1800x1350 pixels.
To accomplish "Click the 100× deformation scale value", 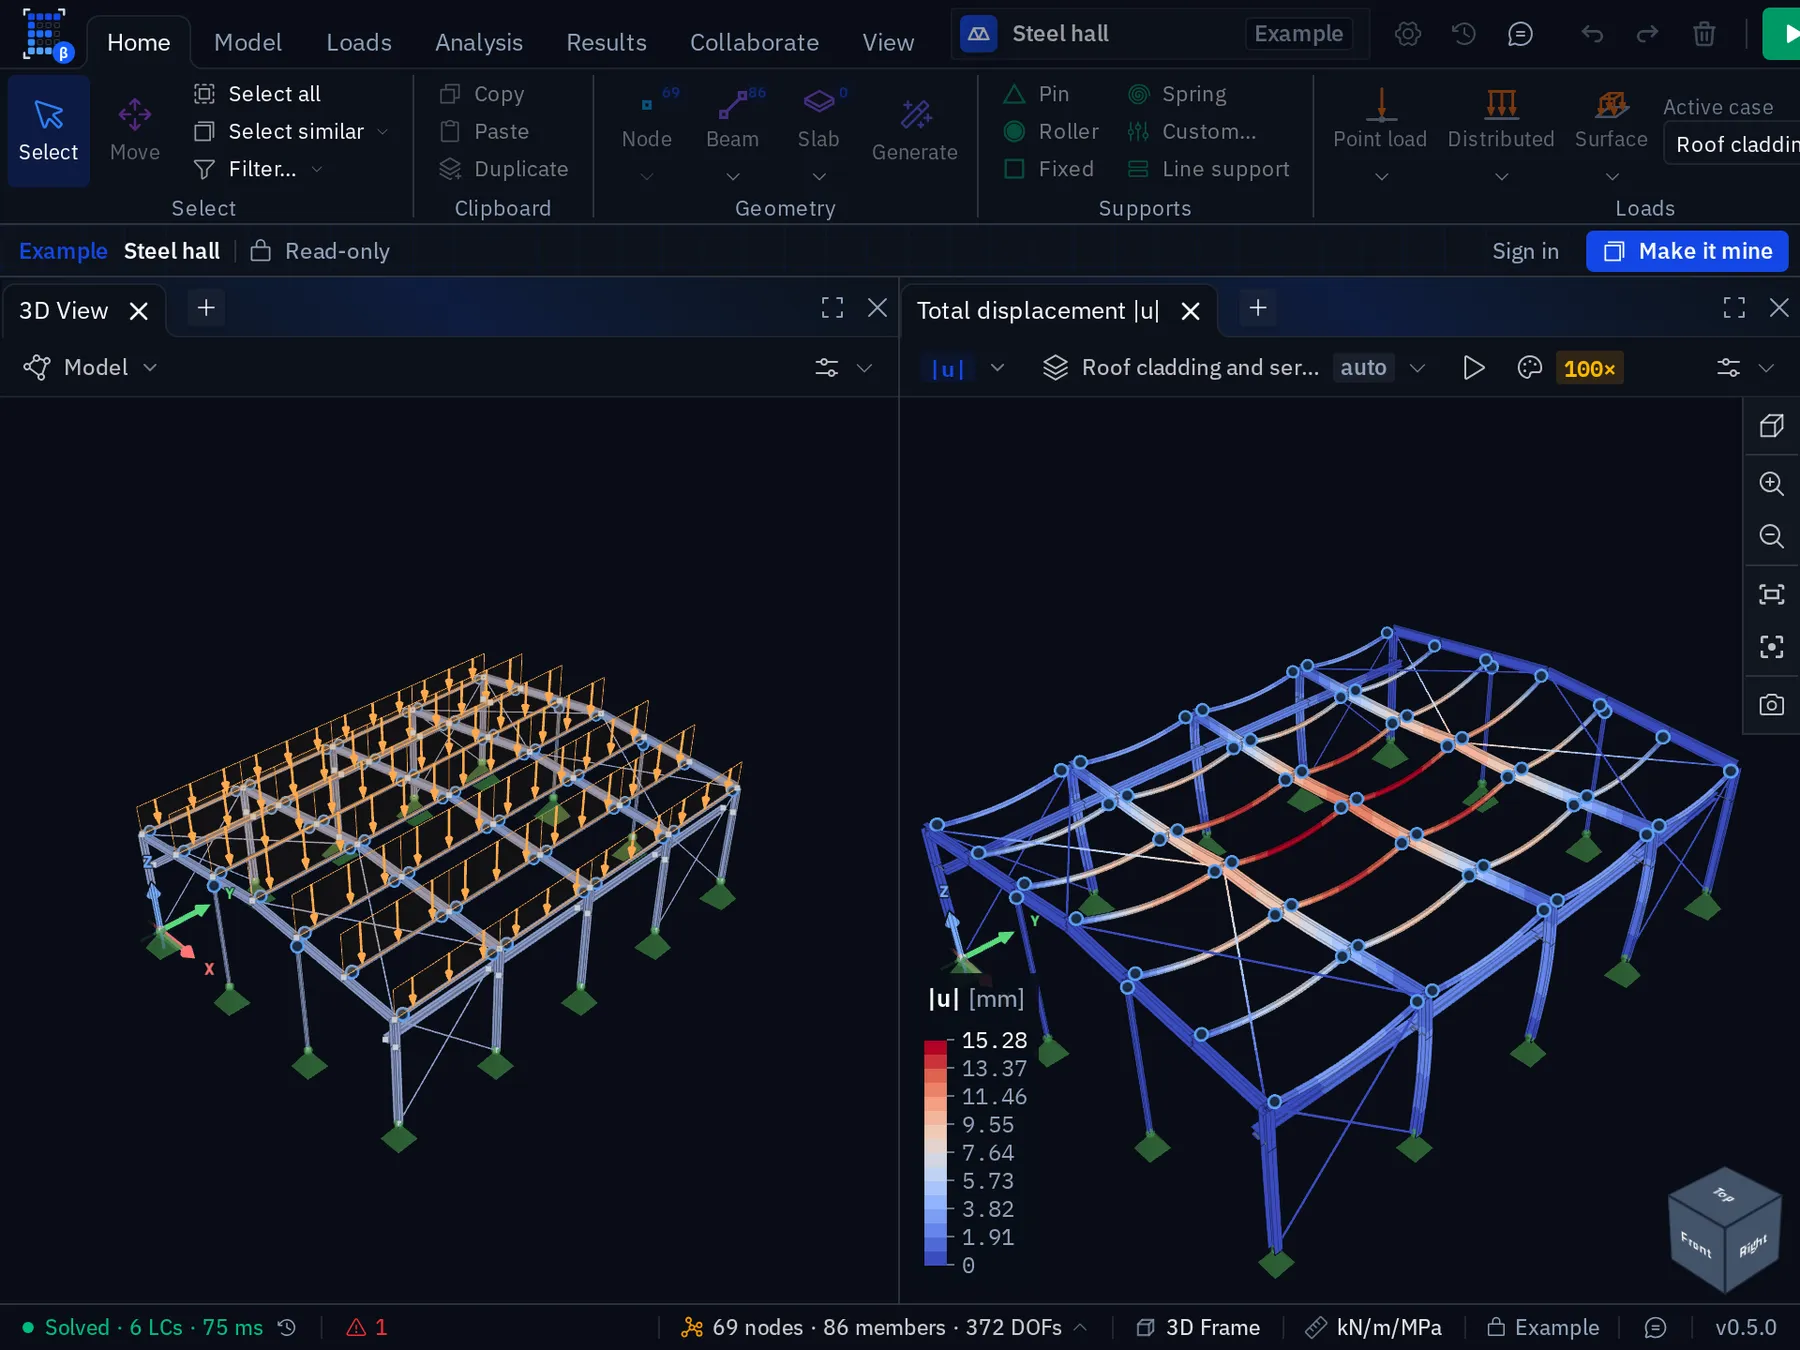I will click(1589, 368).
